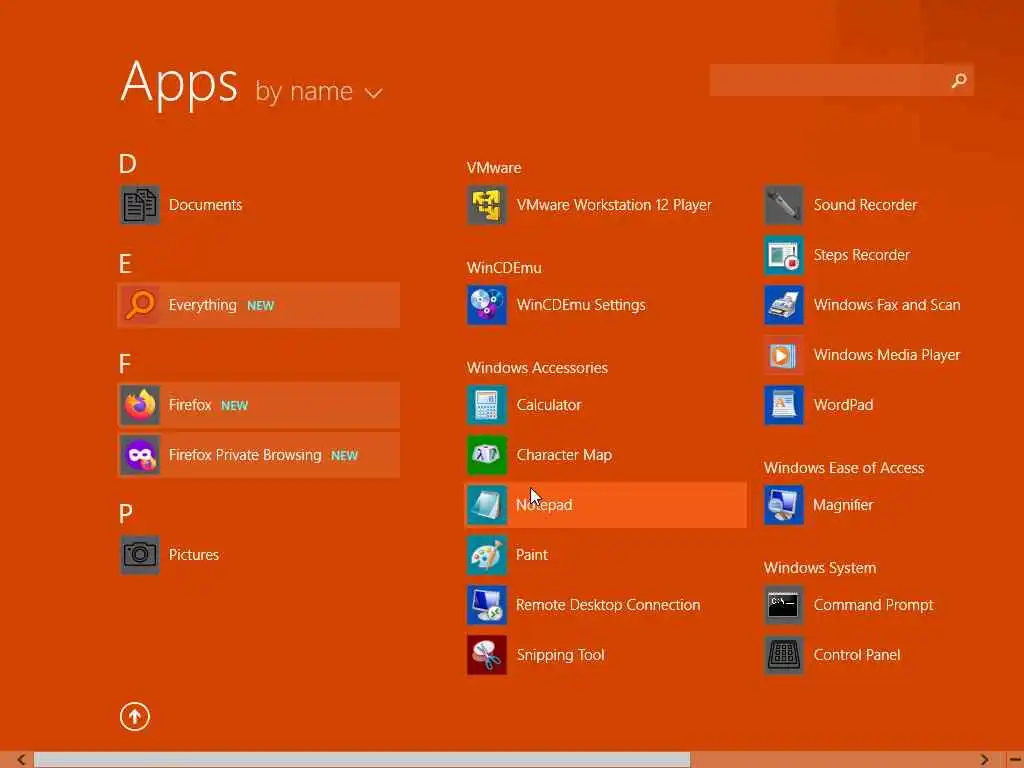The height and width of the screenshot is (768, 1024).
Task: Open Firefox Private Browsing mask icon
Action: pos(140,455)
